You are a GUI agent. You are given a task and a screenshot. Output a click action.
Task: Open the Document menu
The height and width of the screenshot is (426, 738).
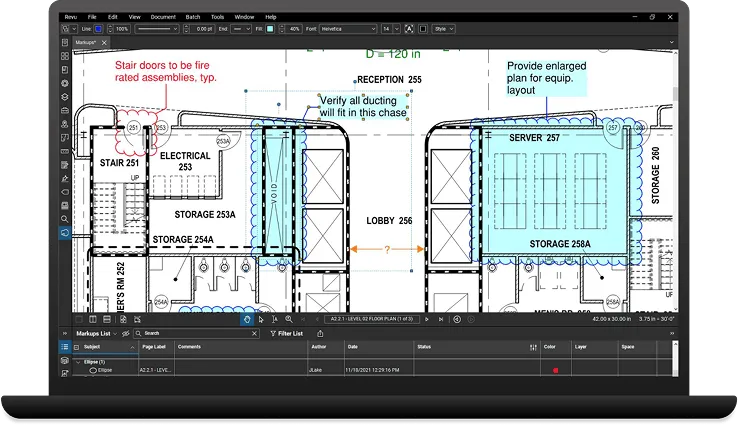point(163,17)
